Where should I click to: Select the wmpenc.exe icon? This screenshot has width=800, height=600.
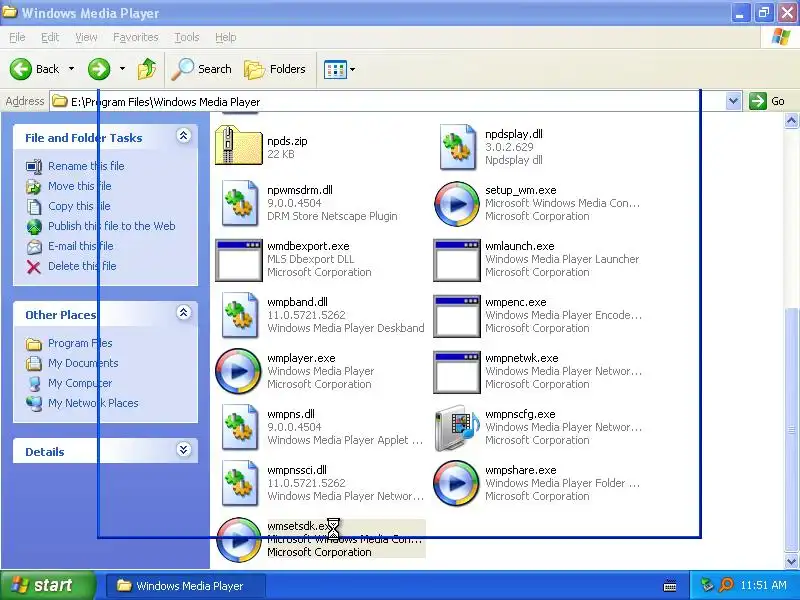pos(457,316)
